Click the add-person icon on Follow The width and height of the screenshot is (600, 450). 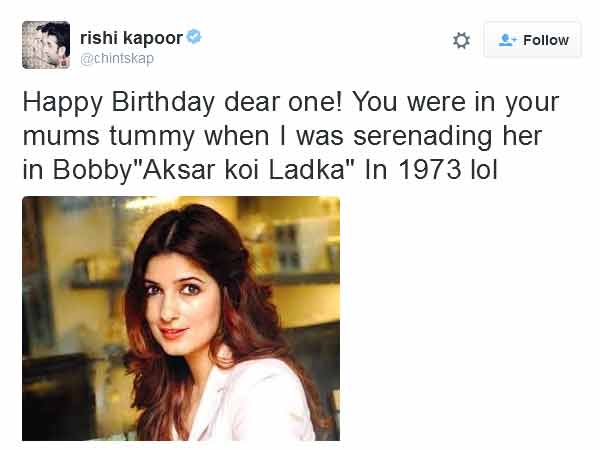(506, 40)
